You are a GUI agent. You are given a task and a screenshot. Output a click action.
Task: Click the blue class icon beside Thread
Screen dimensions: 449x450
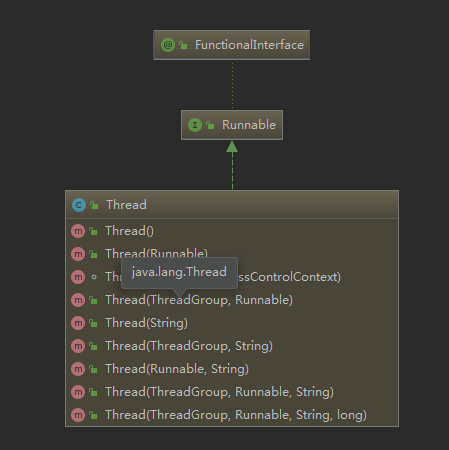(79, 205)
